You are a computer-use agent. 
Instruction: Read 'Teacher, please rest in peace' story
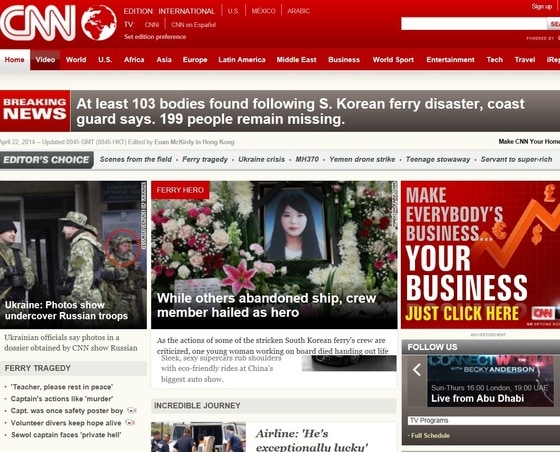tap(62, 387)
